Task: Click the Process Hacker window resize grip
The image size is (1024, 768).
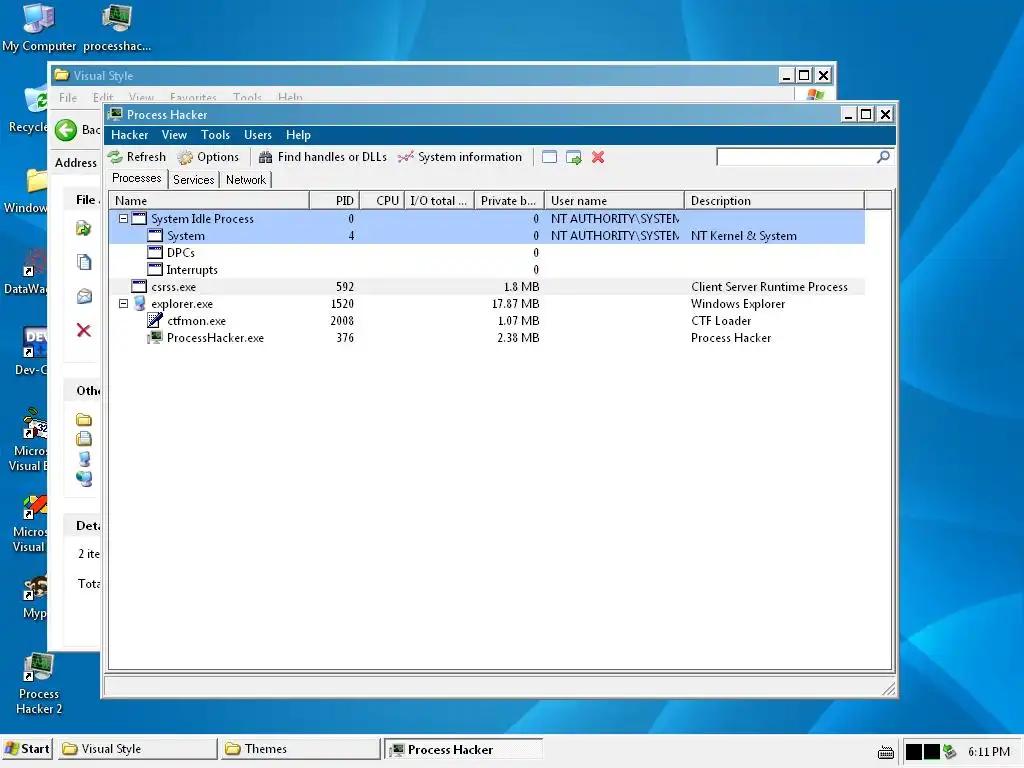Action: pyautogui.click(x=889, y=689)
